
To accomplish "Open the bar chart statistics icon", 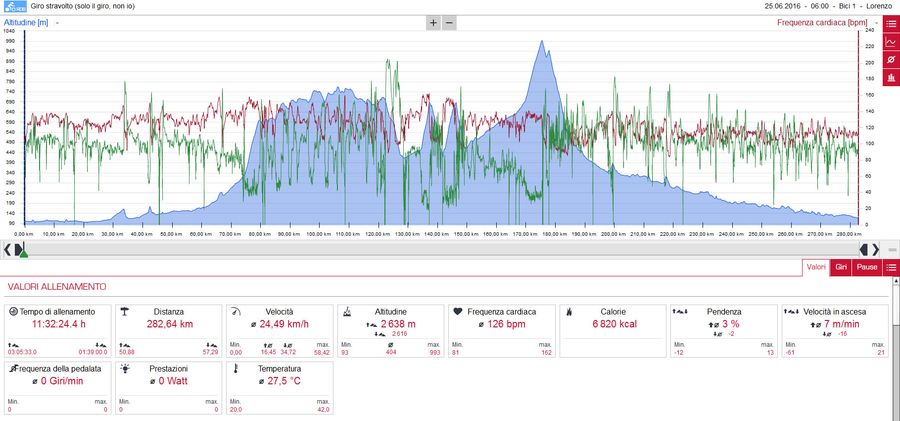I will pos(891,77).
